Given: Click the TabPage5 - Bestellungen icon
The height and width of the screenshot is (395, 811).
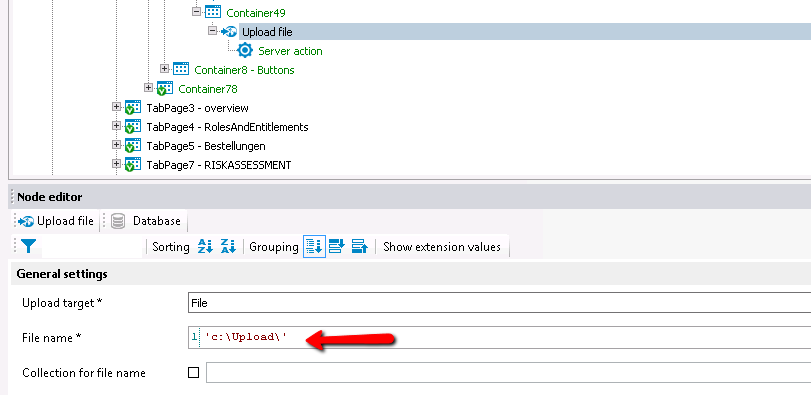Looking at the screenshot, I should (x=133, y=146).
